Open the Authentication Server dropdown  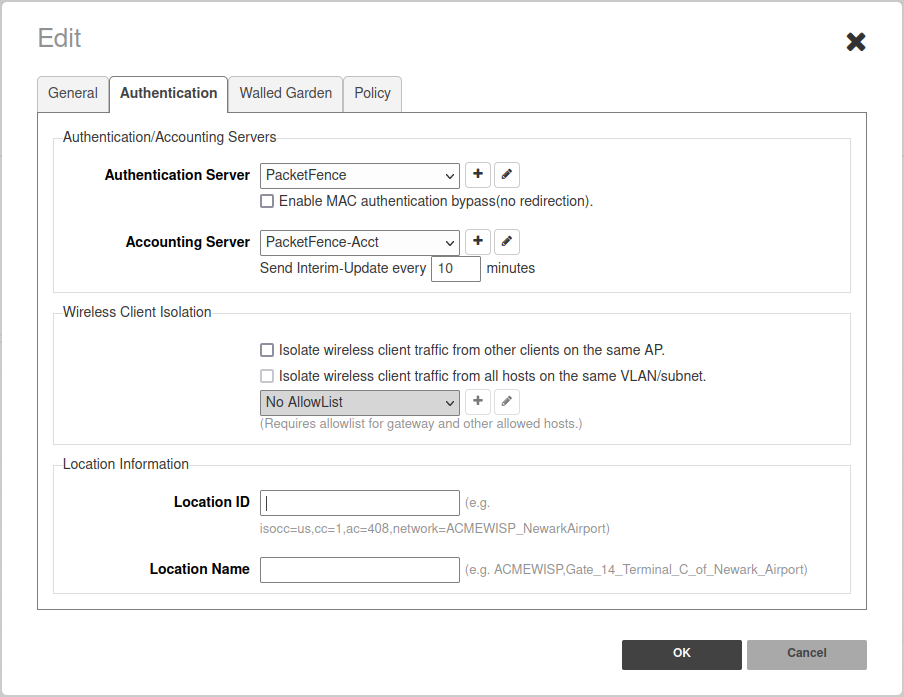(360, 176)
